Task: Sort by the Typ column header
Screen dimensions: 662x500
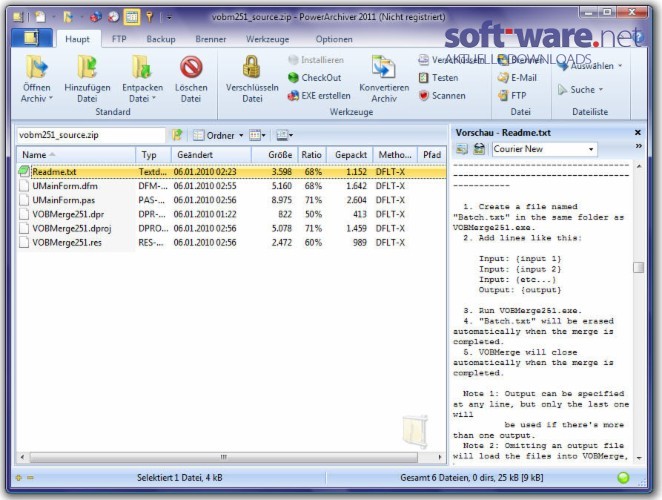Action: point(153,155)
